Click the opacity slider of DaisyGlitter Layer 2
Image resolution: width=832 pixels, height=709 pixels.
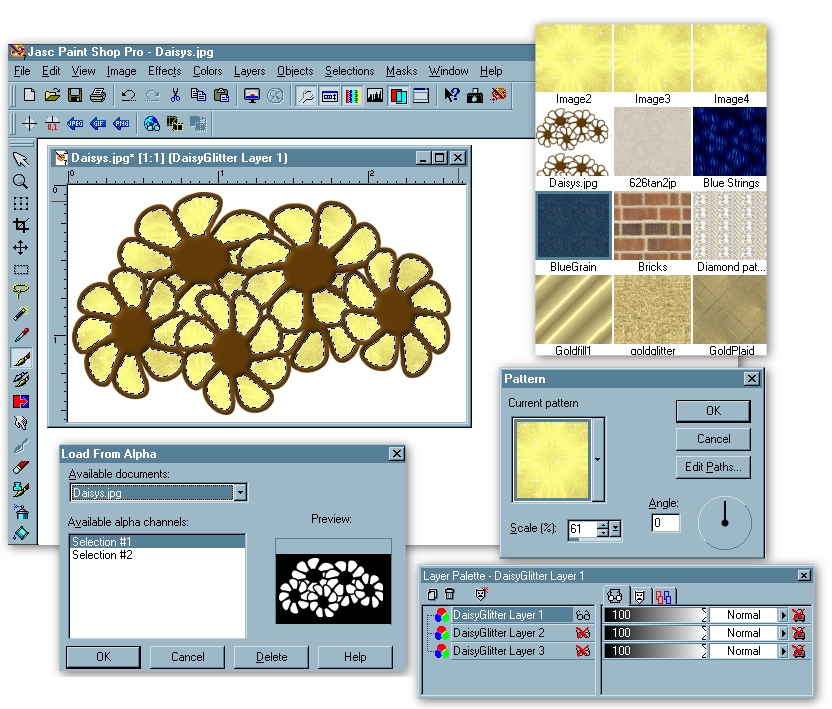655,633
